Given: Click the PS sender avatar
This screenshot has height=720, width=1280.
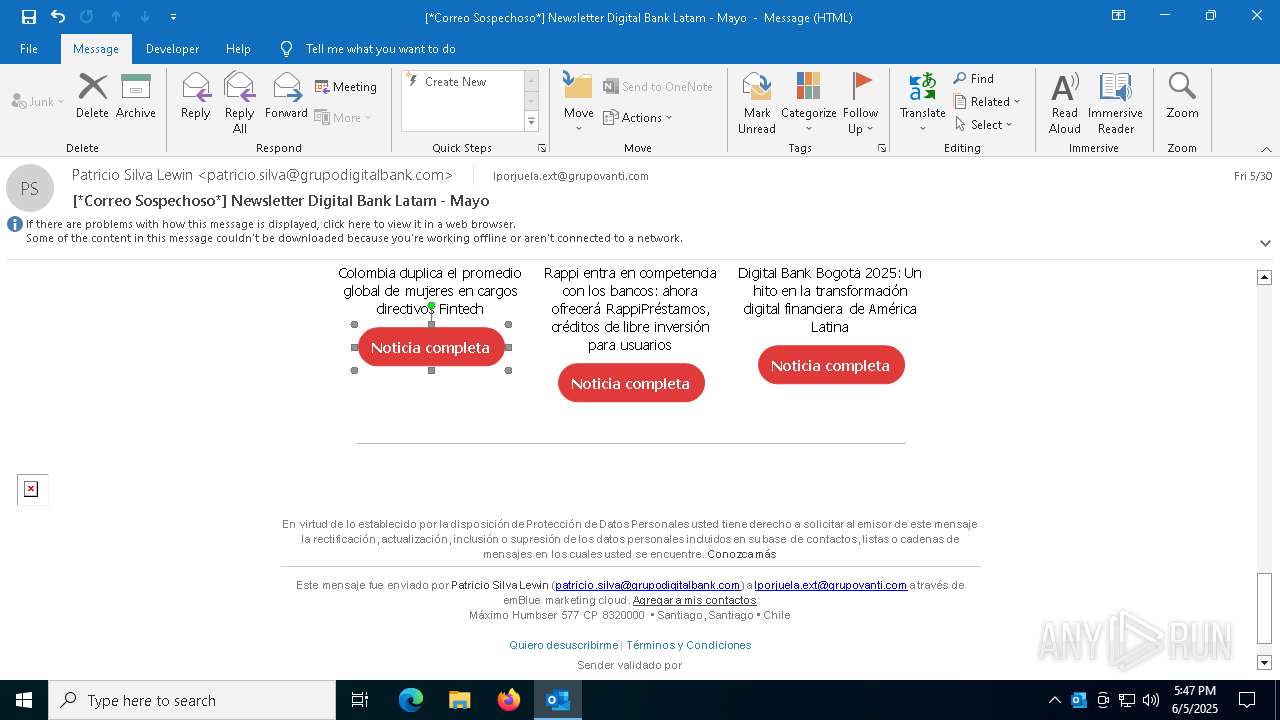Looking at the screenshot, I should point(30,188).
